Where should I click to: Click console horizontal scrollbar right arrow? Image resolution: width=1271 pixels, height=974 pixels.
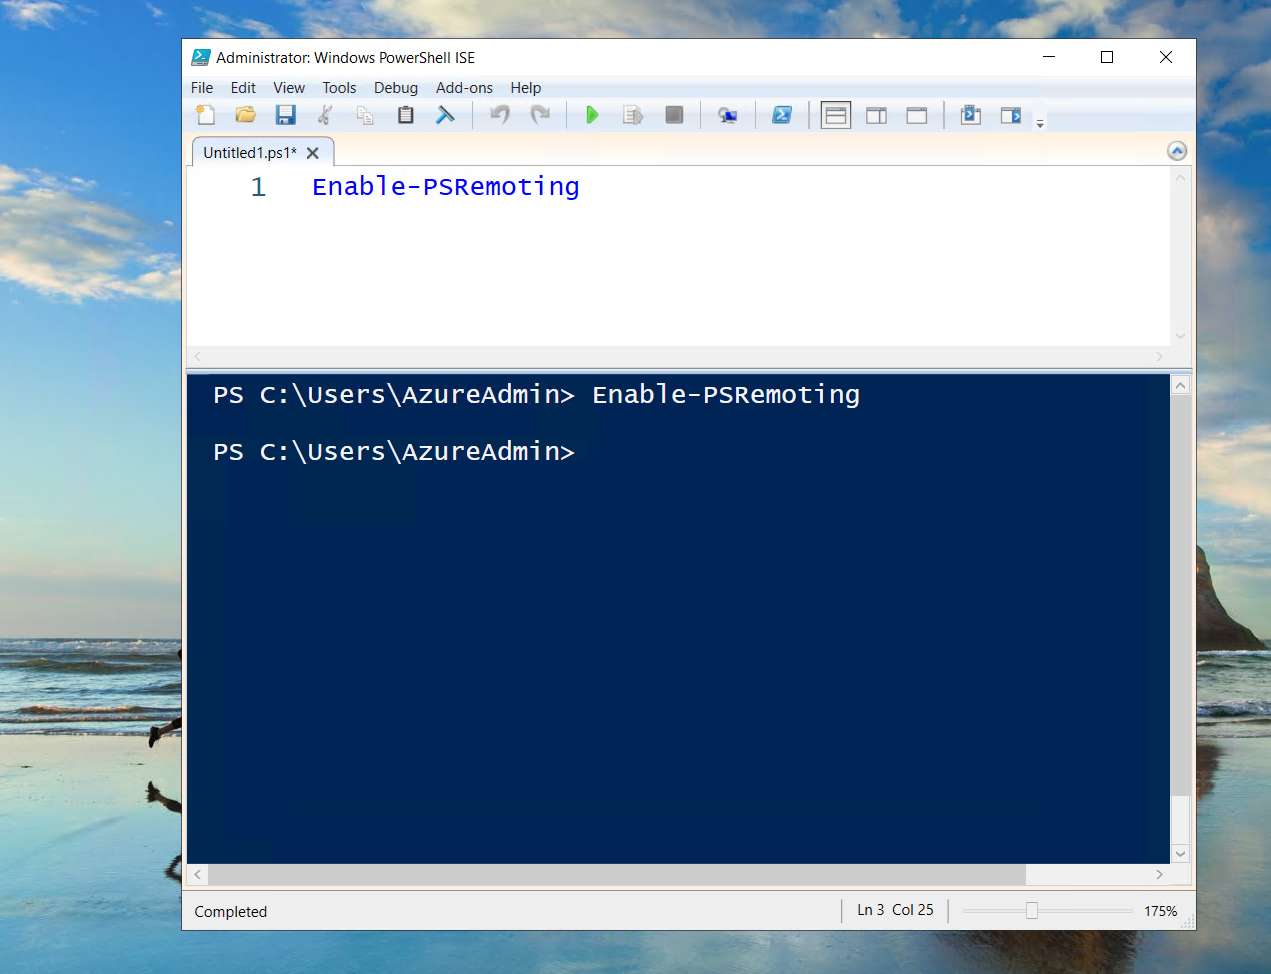(1160, 874)
